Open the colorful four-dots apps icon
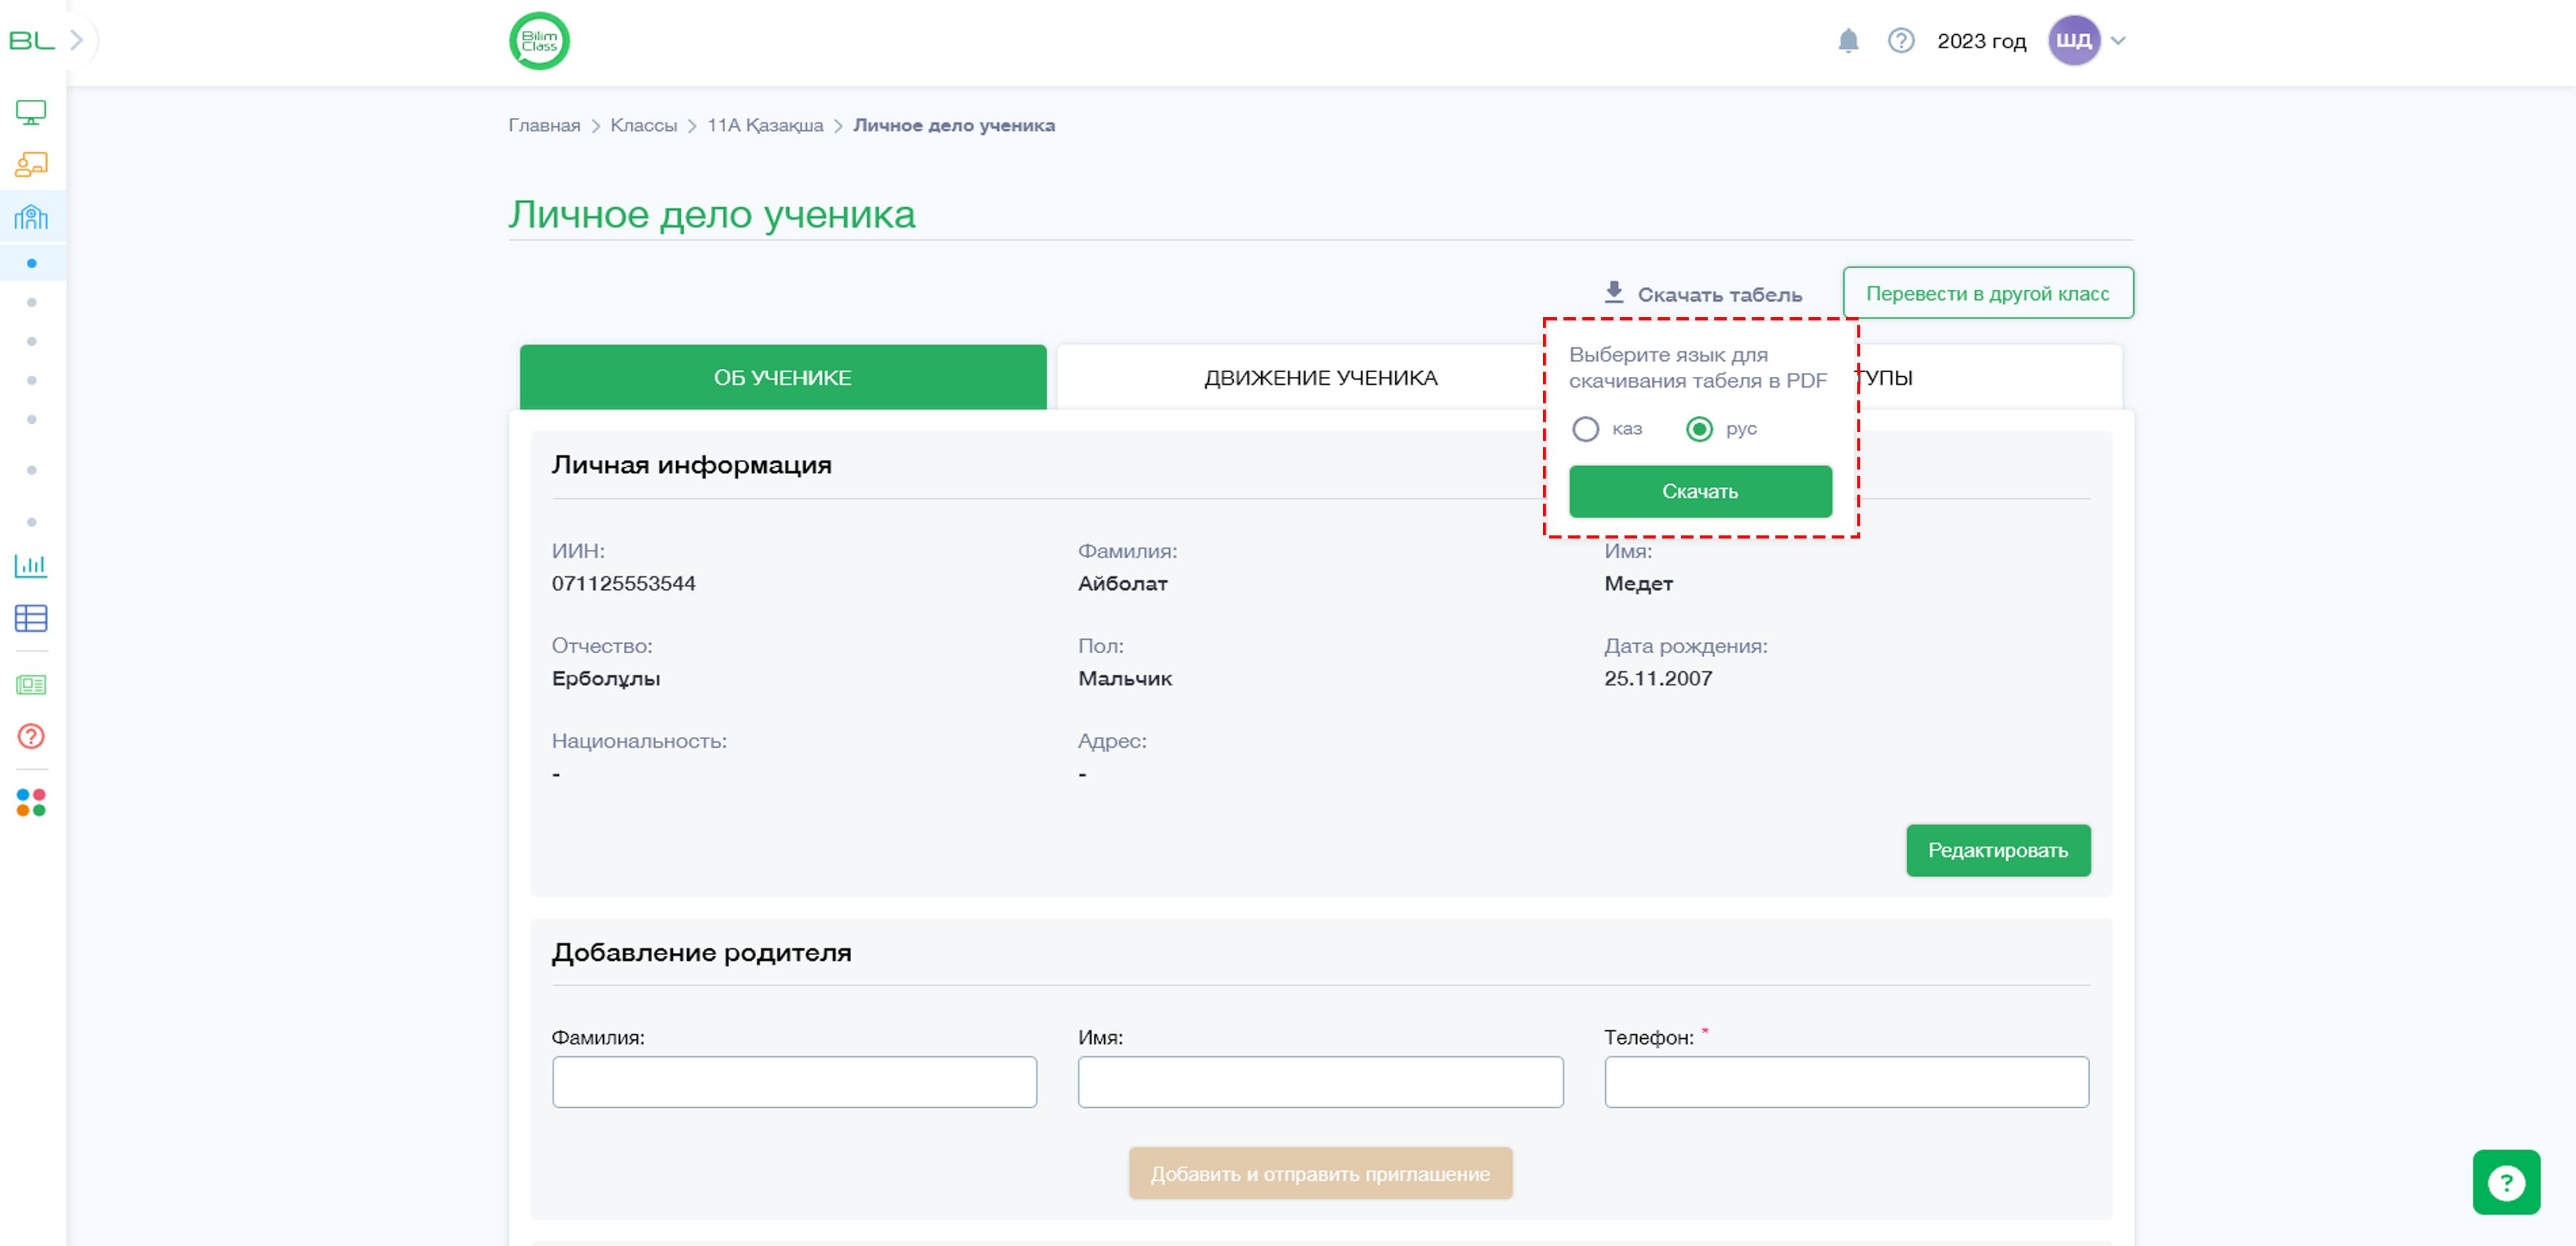The height and width of the screenshot is (1246, 2576). pyautogui.click(x=31, y=802)
